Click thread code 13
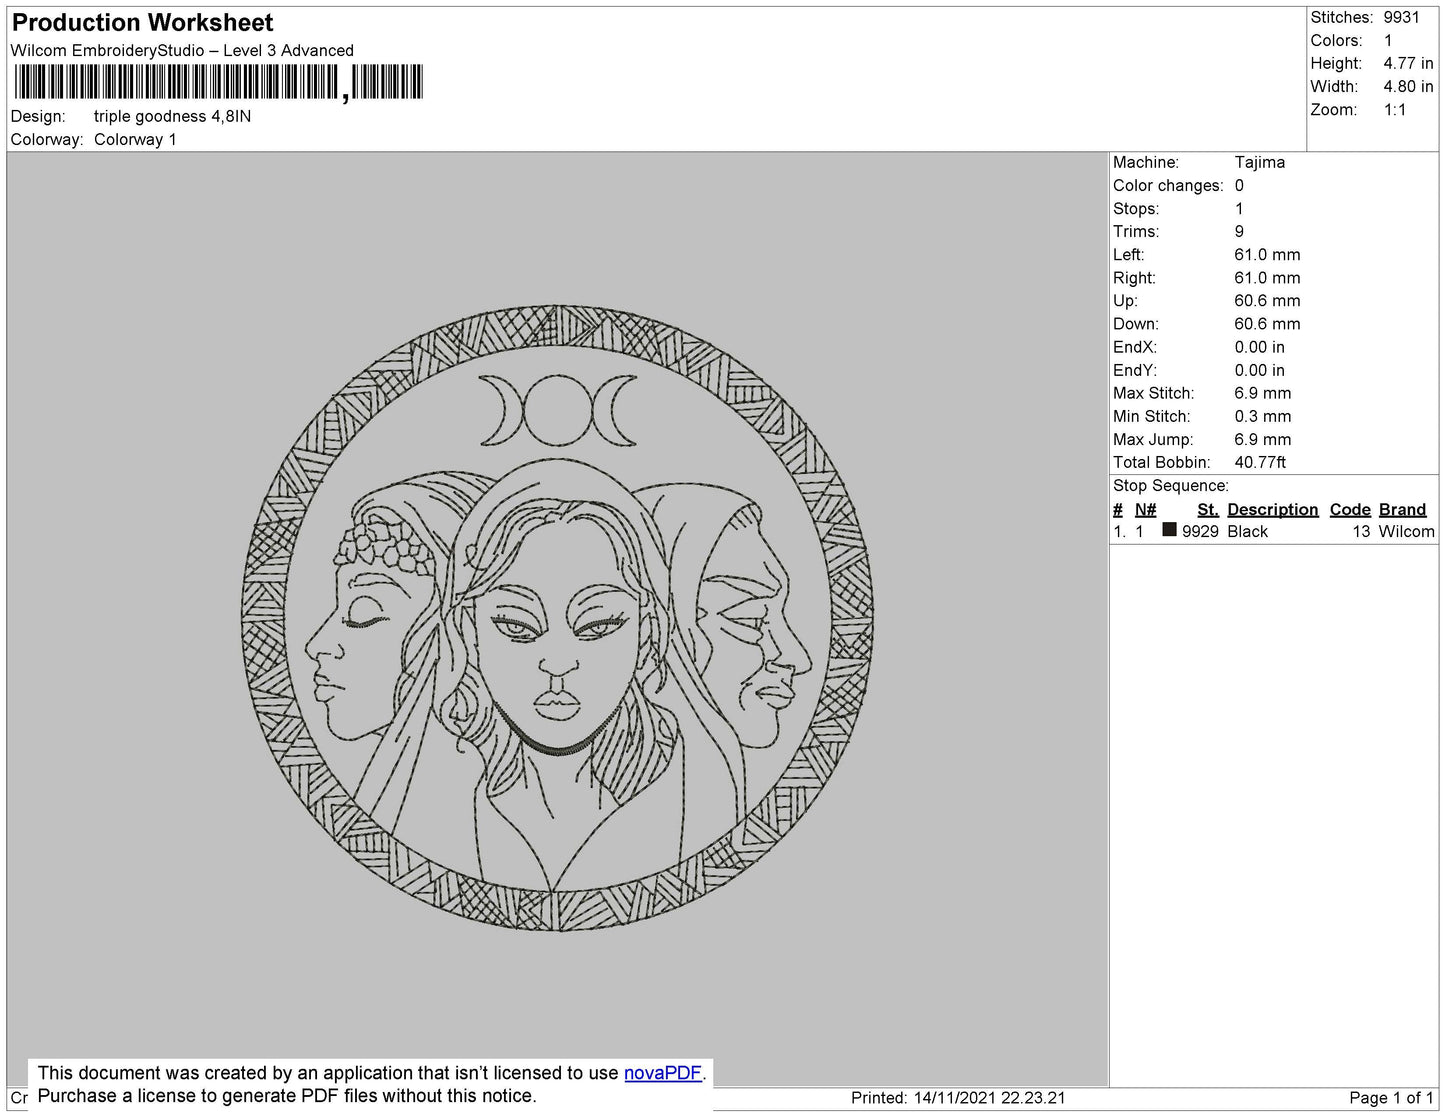Viewport: 1445px width, 1117px height. tap(1361, 531)
